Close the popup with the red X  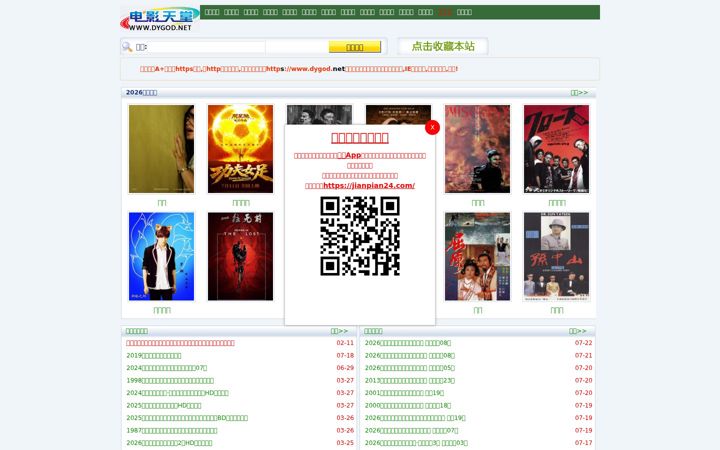[432, 127]
